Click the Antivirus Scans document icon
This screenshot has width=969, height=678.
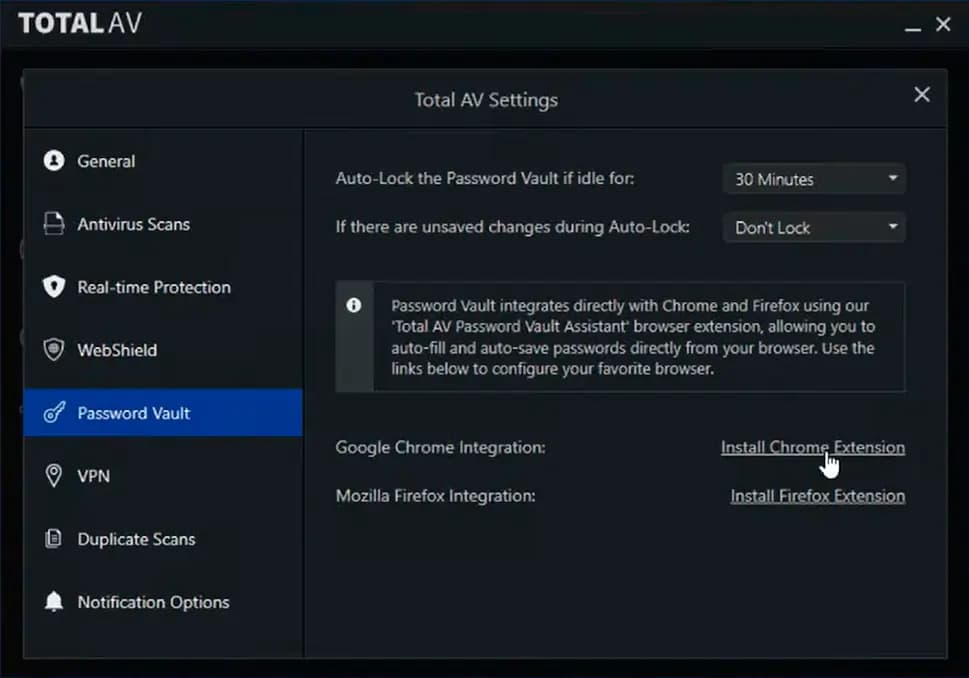tap(54, 224)
